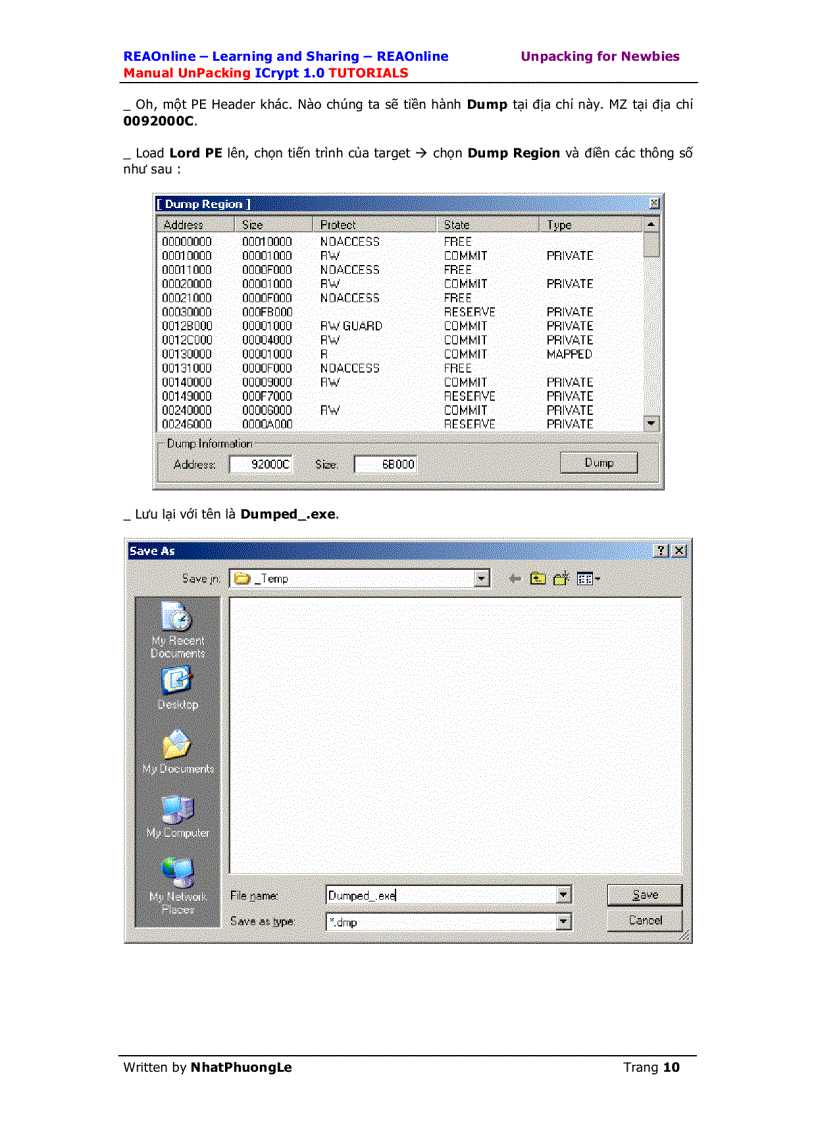Click the back navigation arrow
This screenshot has width=816, height=1123.
click(x=514, y=578)
